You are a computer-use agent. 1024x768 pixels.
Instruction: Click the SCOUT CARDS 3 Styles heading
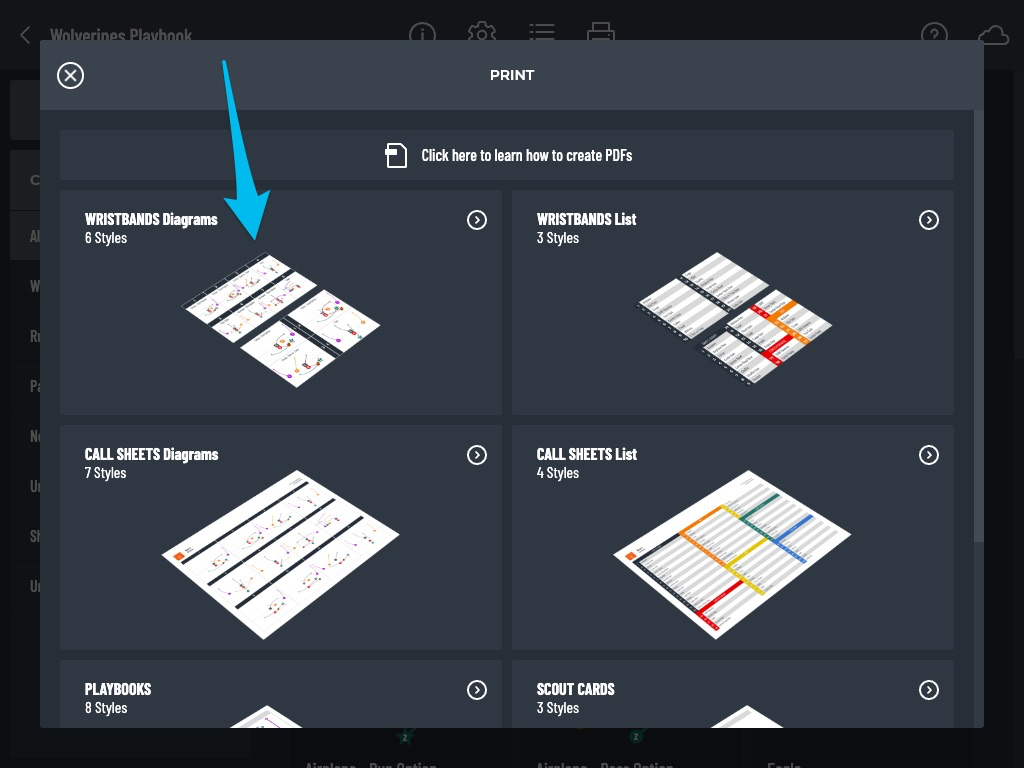(575, 698)
